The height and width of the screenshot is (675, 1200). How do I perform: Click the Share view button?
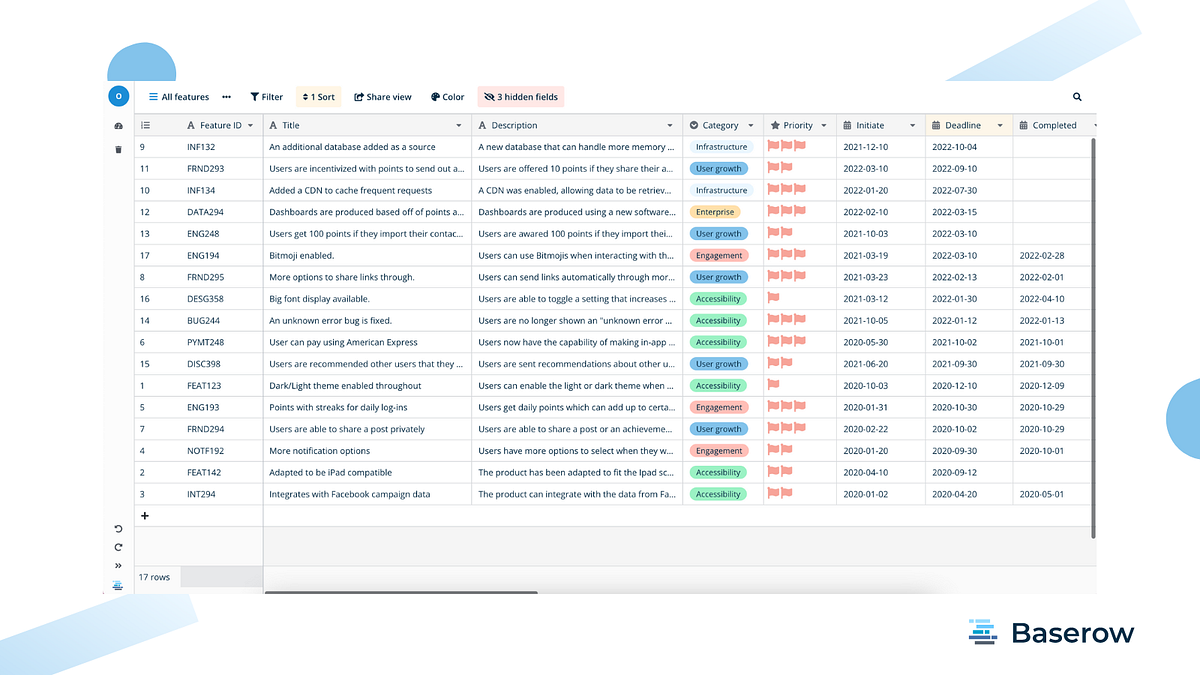coord(382,96)
